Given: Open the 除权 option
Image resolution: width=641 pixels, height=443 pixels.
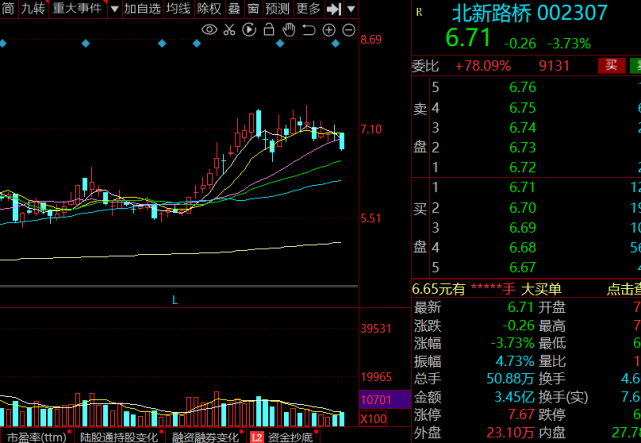Looking at the screenshot, I should [208, 9].
